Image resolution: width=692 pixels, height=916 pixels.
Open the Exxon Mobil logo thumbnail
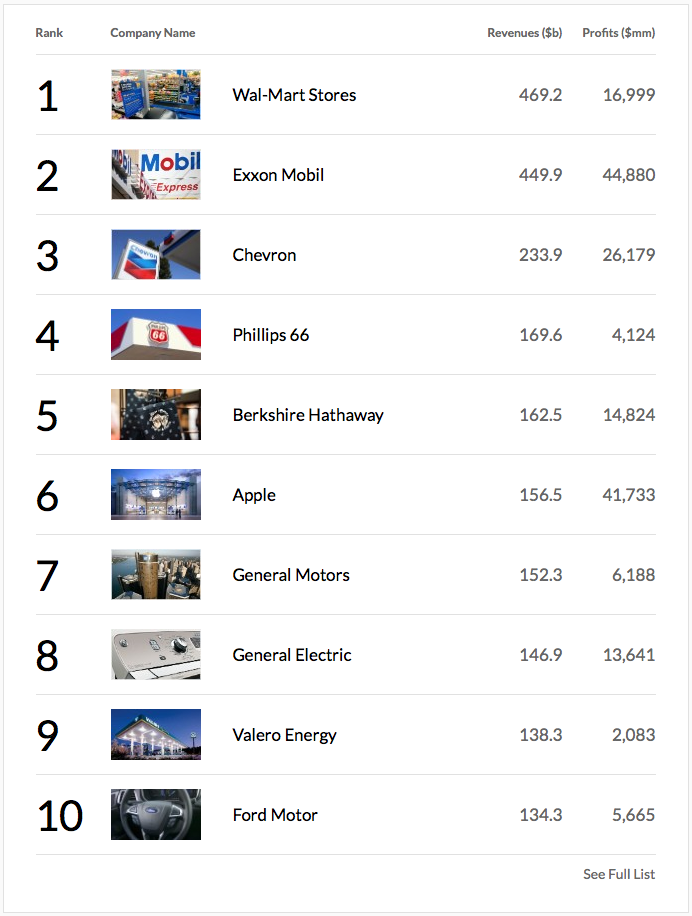155,175
